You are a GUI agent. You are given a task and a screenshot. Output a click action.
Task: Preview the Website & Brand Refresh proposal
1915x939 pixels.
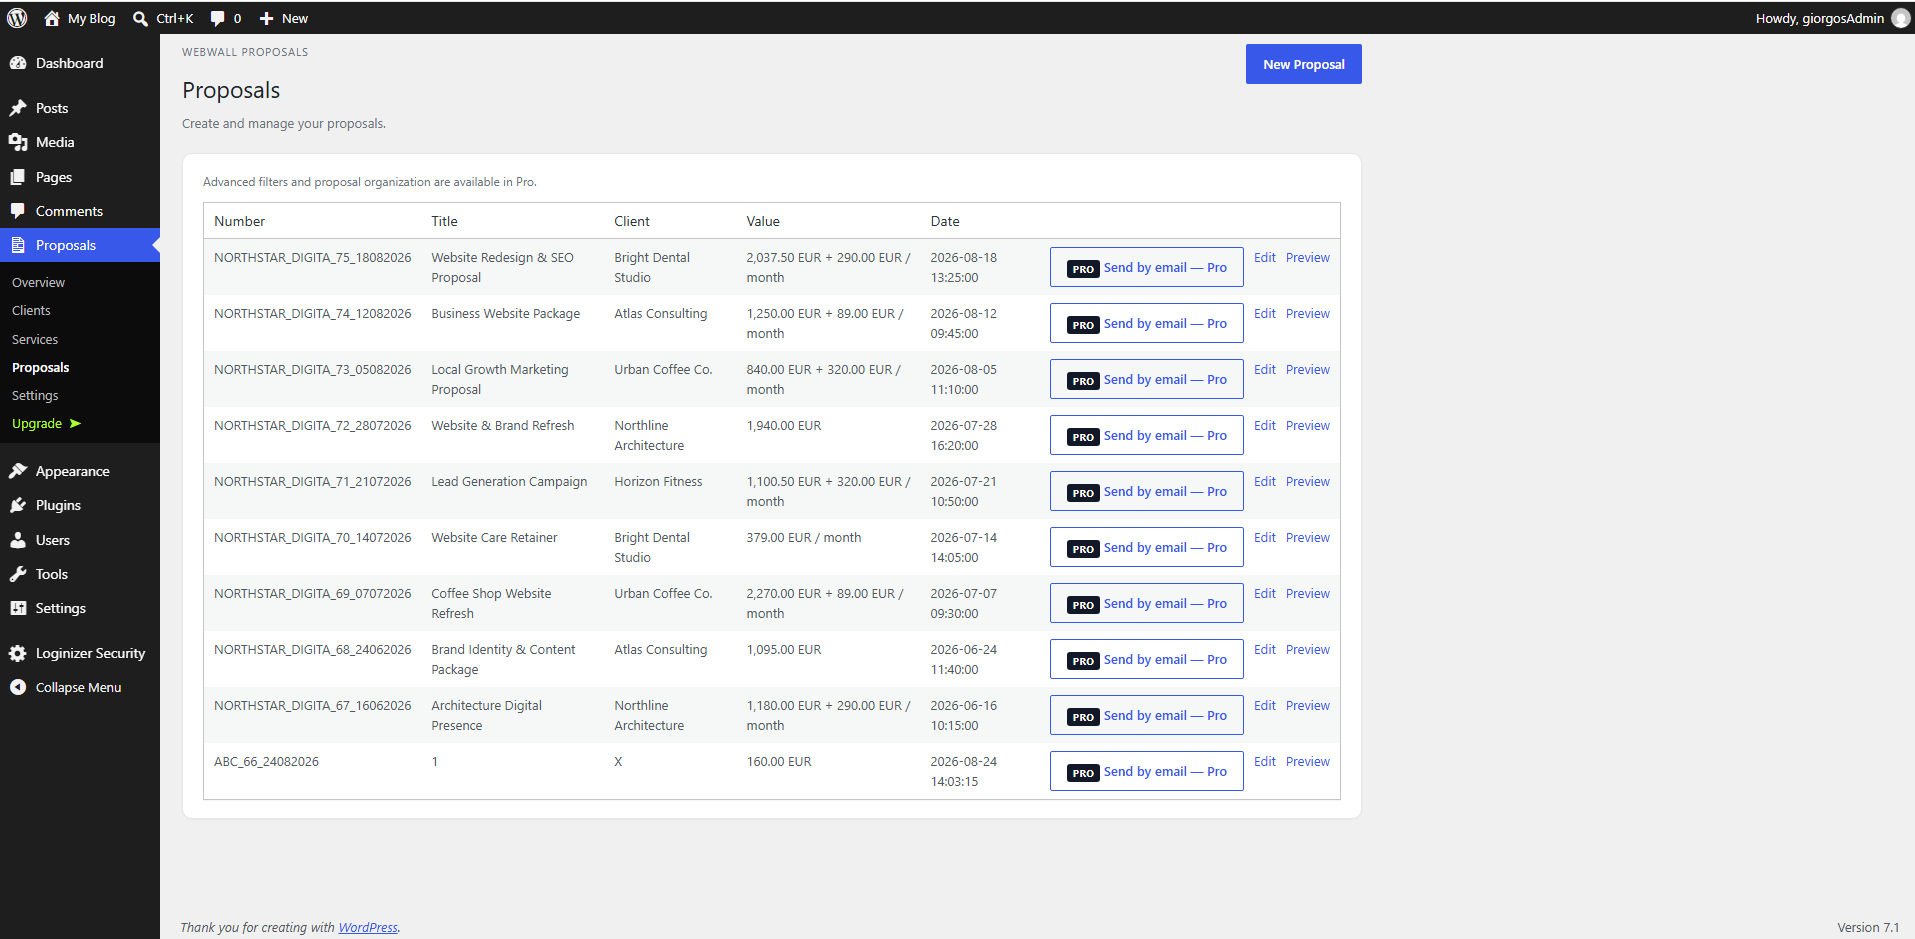(1308, 425)
